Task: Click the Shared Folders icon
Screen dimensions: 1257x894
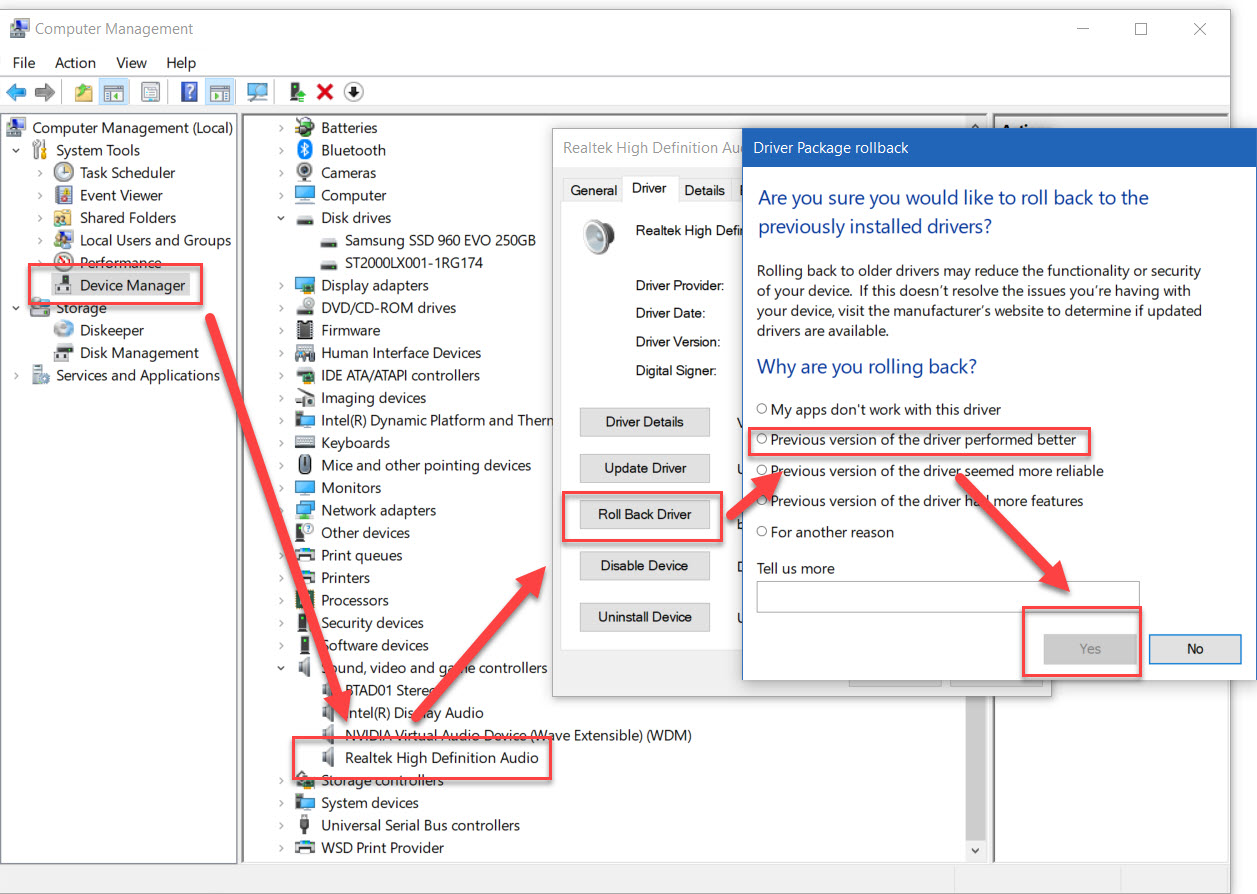Action: (x=64, y=218)
